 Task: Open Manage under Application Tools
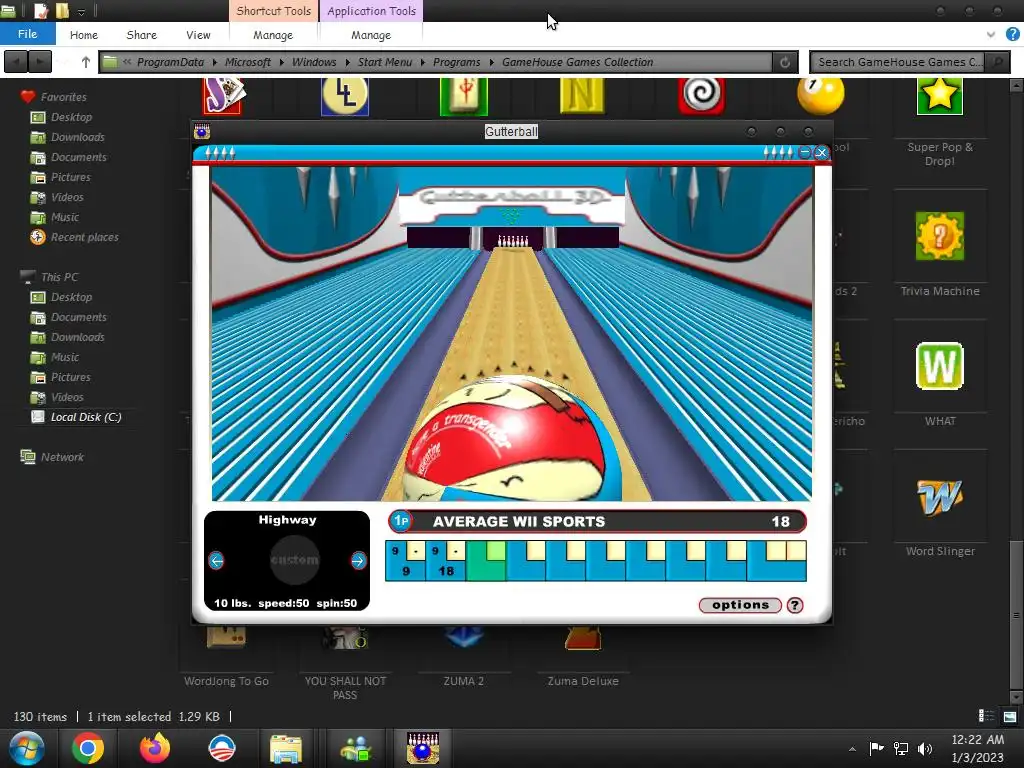(x=371, y=35)
